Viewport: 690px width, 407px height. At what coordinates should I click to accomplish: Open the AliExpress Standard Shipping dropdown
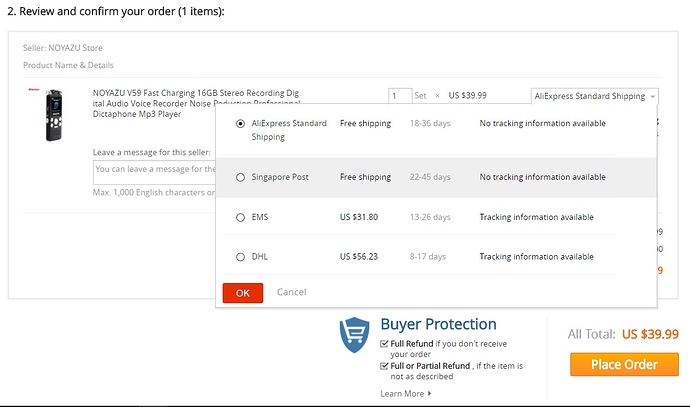coord(595,96)
